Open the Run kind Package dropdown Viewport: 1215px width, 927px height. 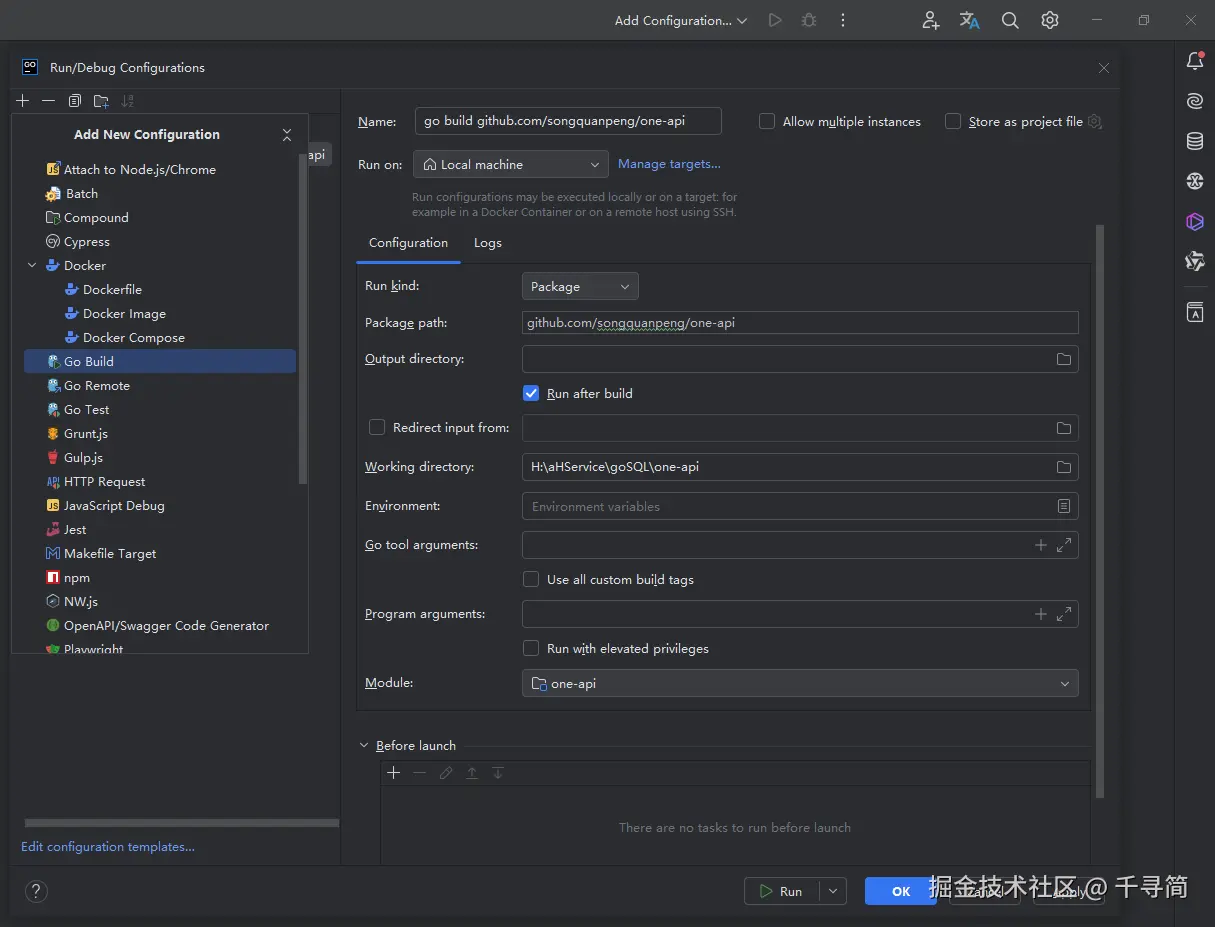click(x=580, y=286)
